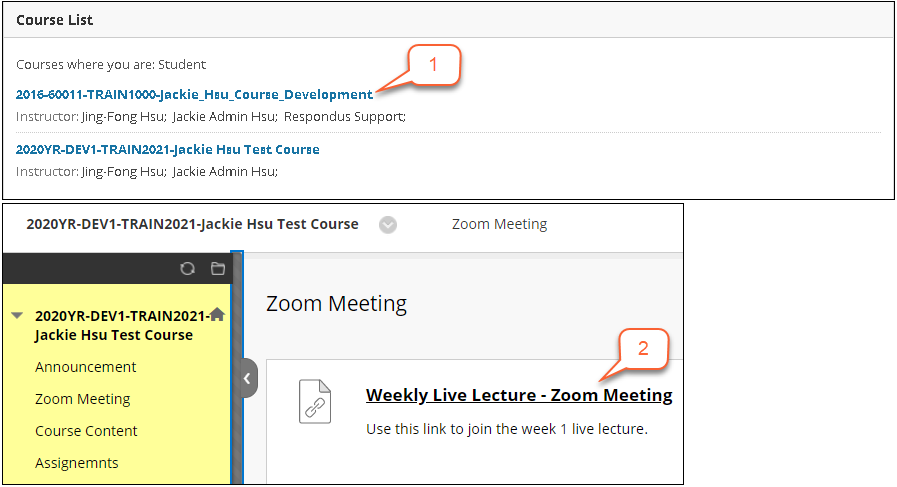Collapse the course menu with the arrow handle
This screenshot has height=487, width=897.
coord(248,378)
